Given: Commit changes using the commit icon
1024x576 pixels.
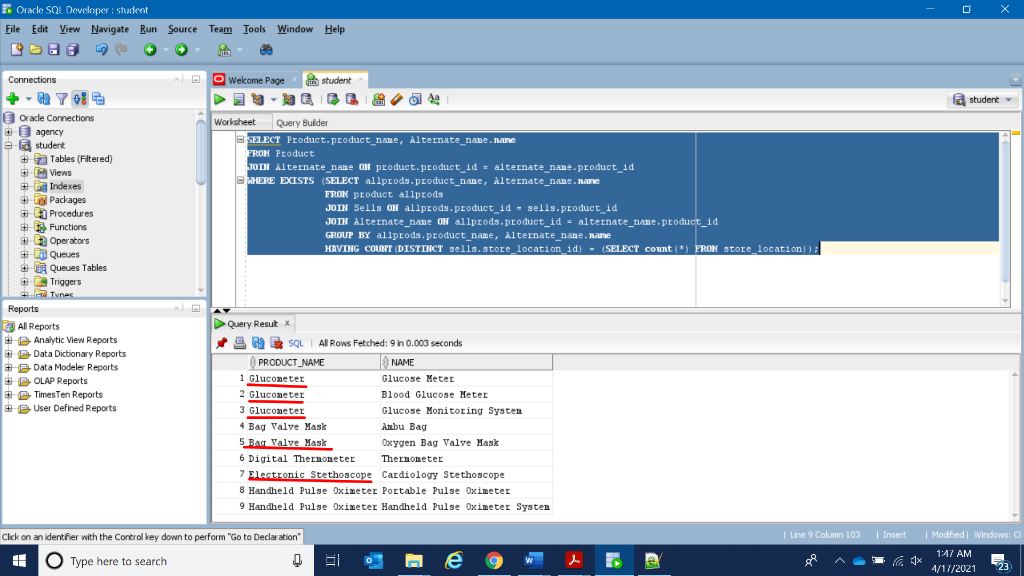Looking at the screenshot, I should (x=333, y=99).
